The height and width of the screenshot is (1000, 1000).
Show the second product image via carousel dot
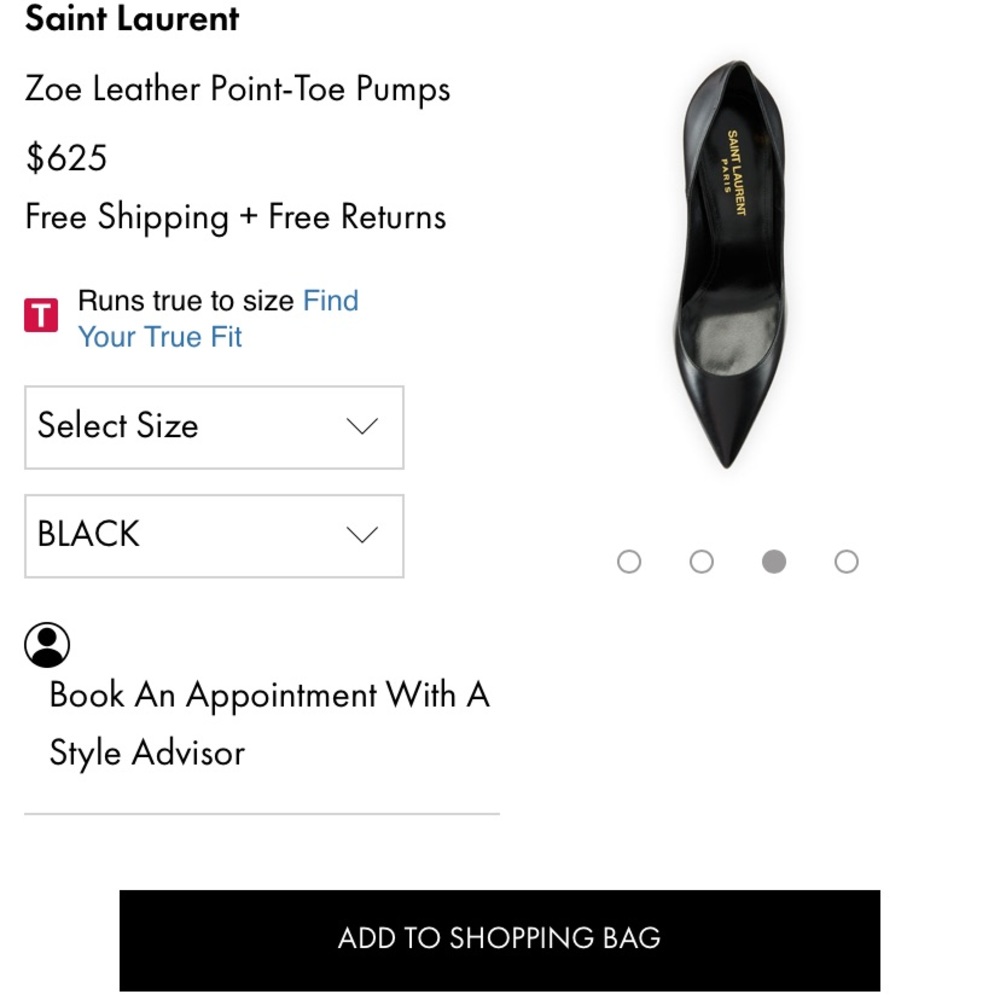[702, 562]
